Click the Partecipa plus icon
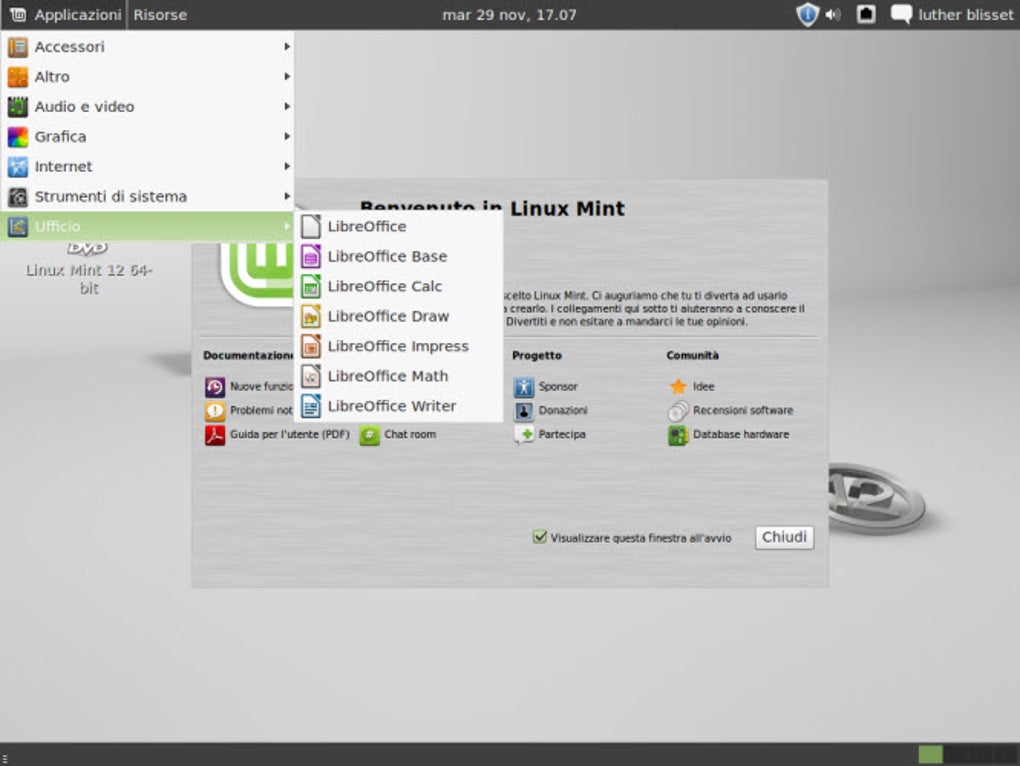Image resolution: width=1020 pixels, height=766 pixels. (524, 434)
